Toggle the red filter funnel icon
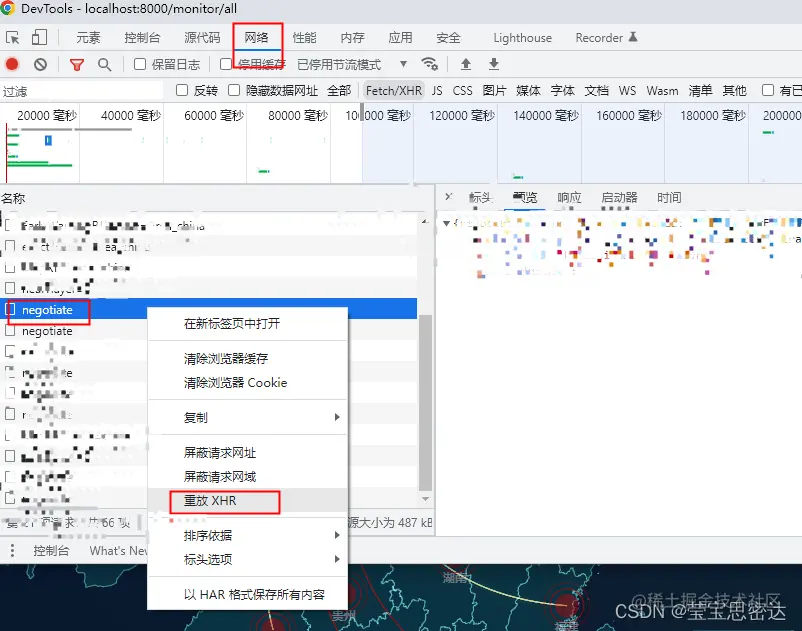Viewport: 802px width, 631px height. click(77, 64)
